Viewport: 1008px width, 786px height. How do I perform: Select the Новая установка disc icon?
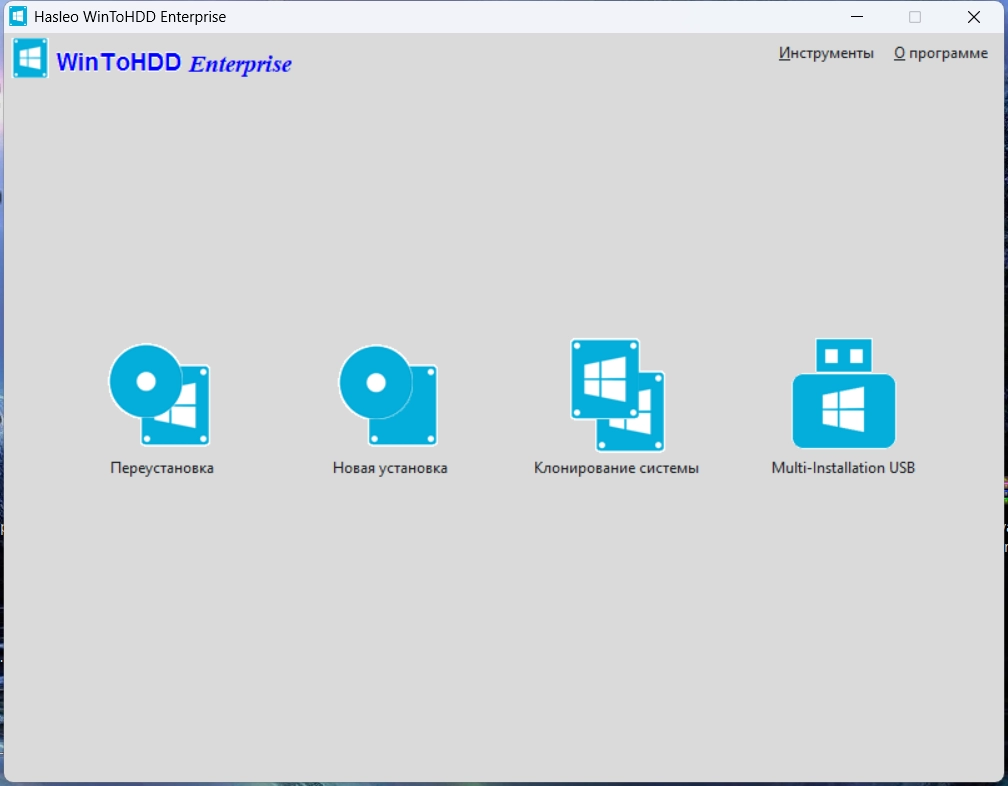point(388,395)
